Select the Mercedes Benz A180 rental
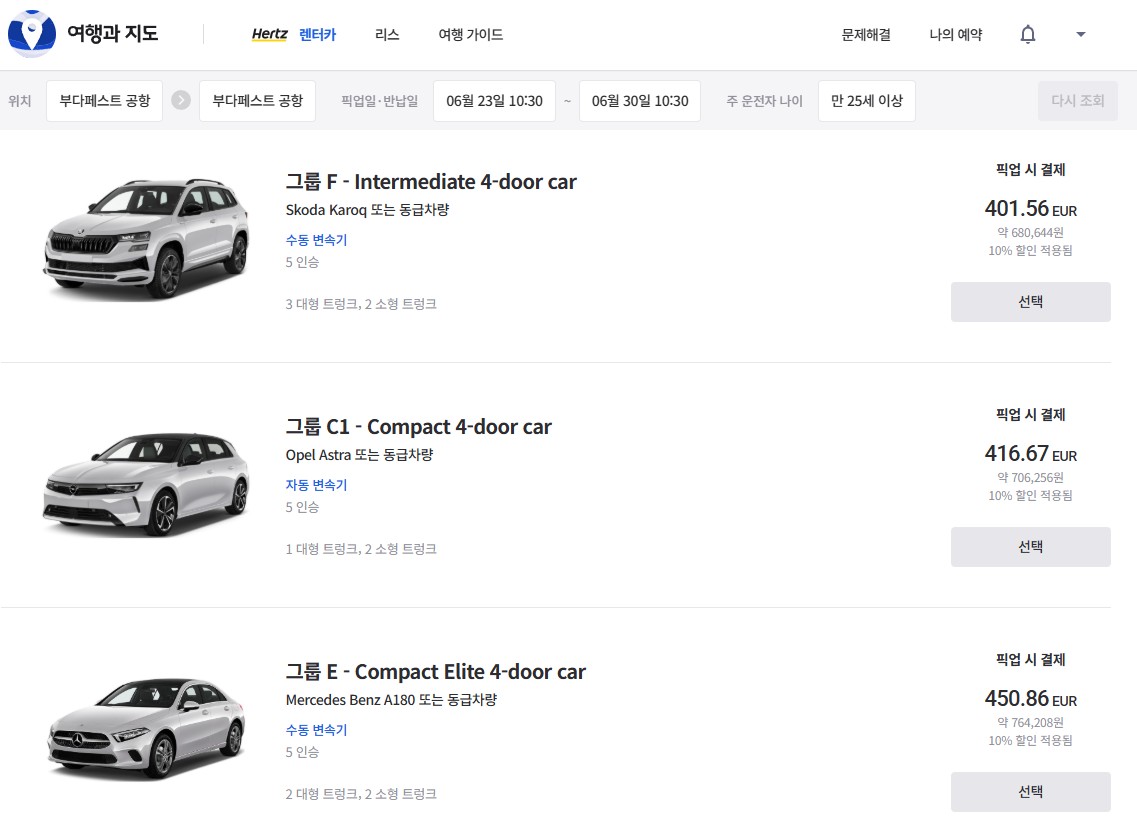Viewport: 1137px width, 838px height. pos(1030,792)
